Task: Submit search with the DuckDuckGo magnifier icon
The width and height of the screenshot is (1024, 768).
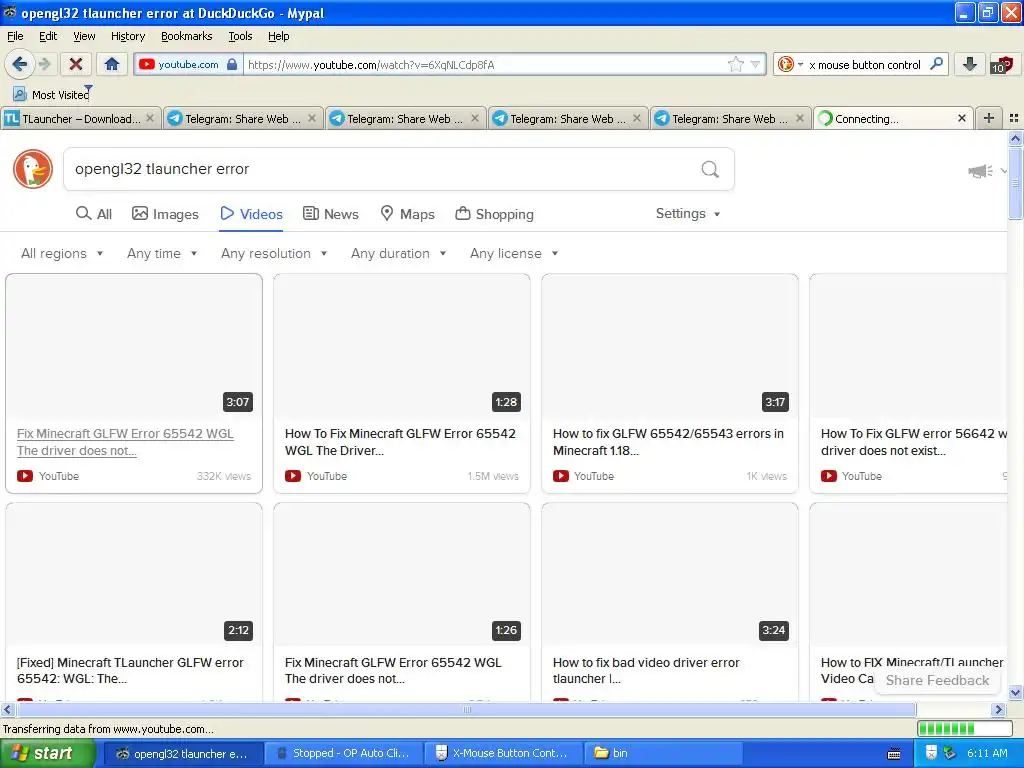Action: 710,169
